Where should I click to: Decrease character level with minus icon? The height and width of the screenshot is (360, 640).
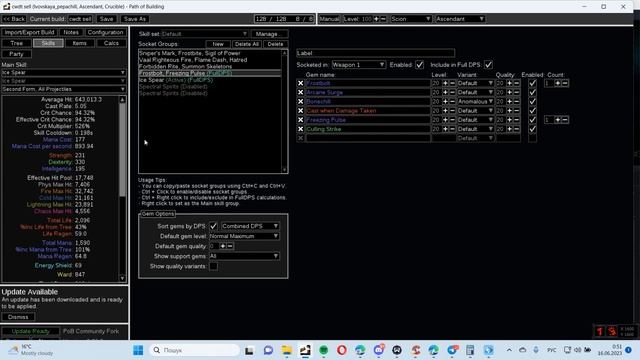click(383, 19)
